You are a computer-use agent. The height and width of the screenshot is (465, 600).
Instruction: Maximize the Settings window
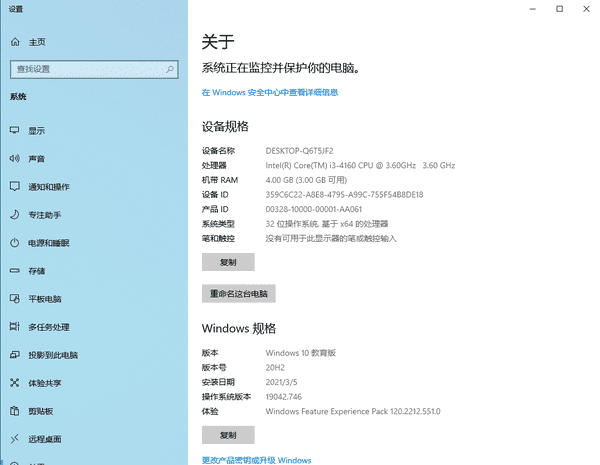pos(559,9)
